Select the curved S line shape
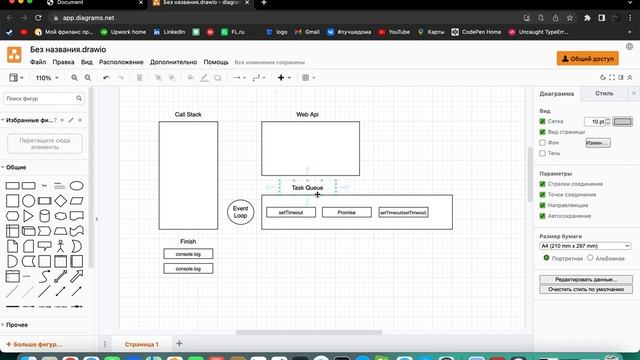This screenshot has height=360, width=640. point(44,276)
